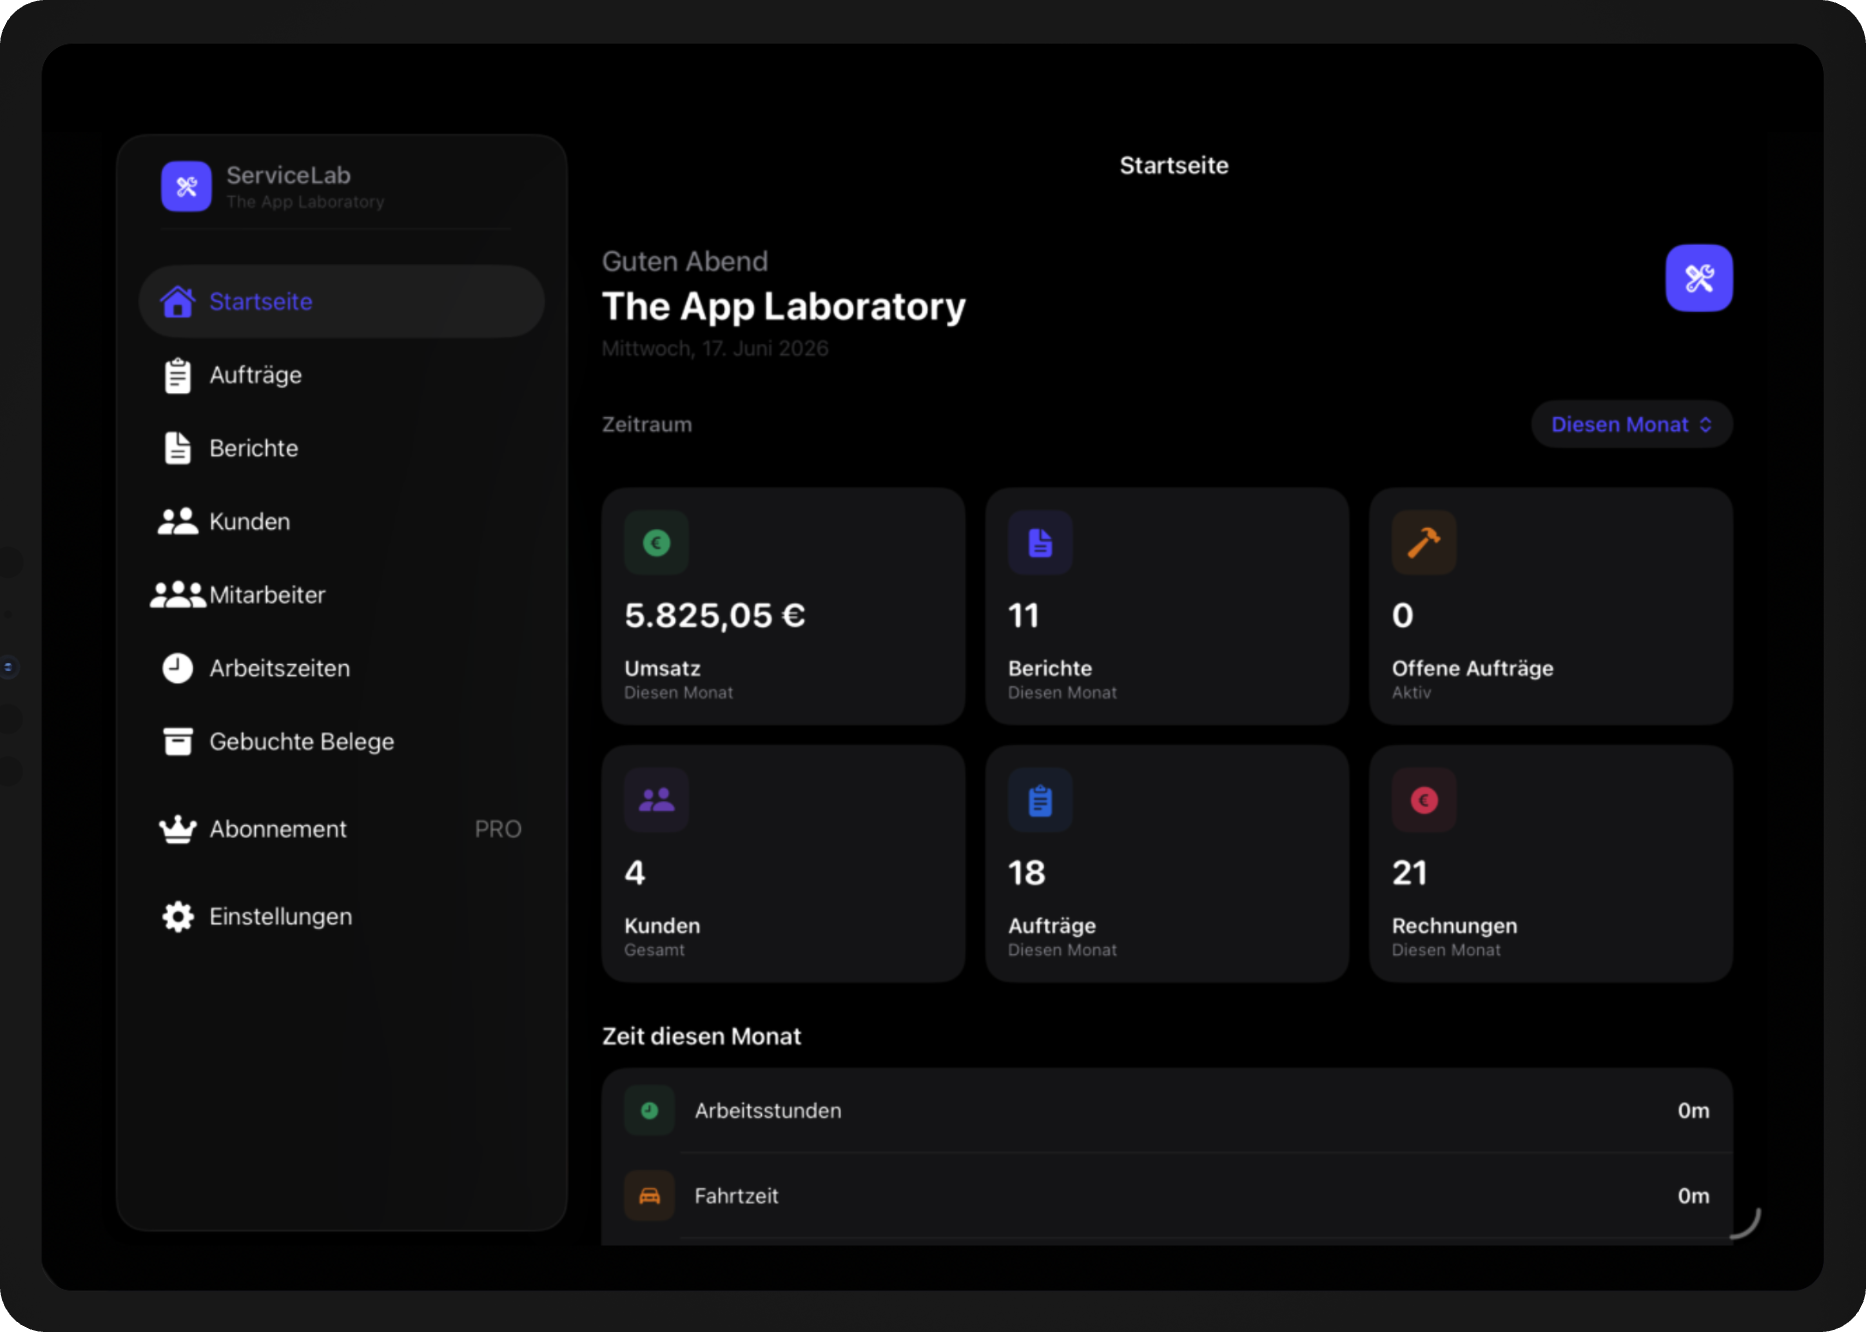The width and height of the screenshot is (1866, 1332).
Task: Click the green euro icon on Umsatz card
Action: tap(657, 543)
